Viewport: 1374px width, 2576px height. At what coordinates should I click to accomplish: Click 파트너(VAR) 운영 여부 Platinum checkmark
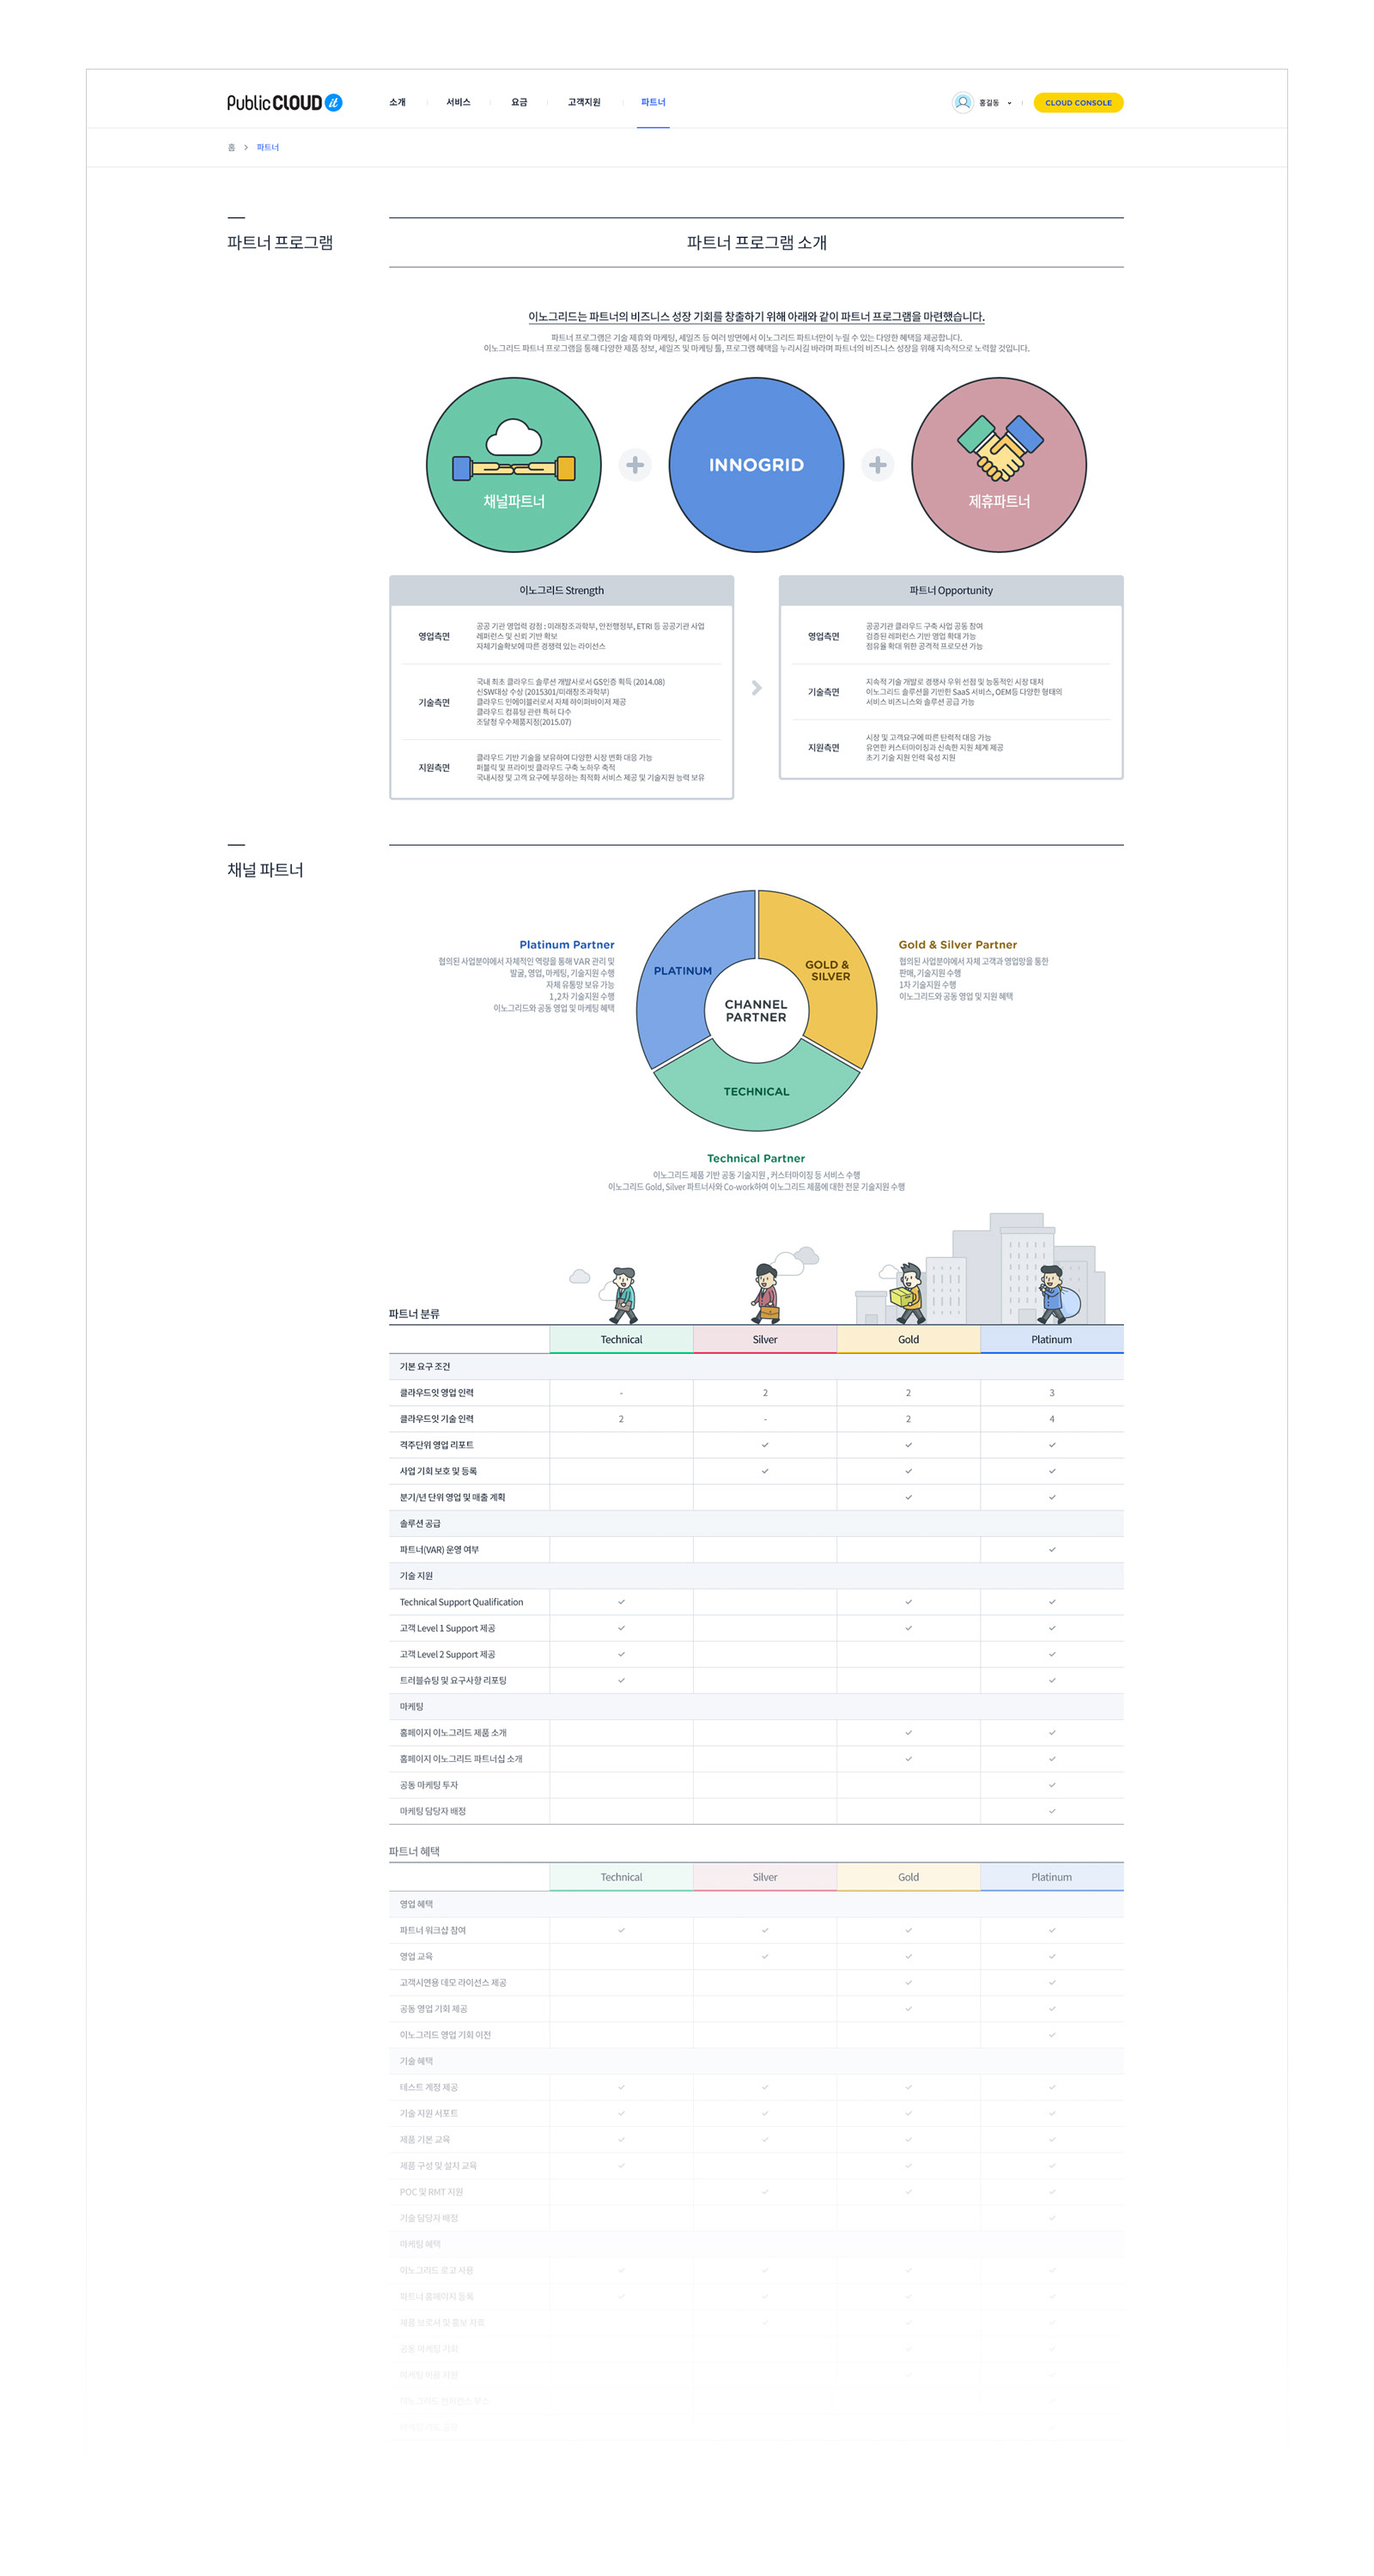point(1052,1549)
